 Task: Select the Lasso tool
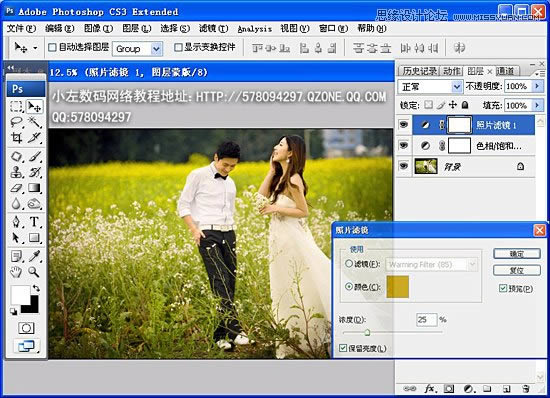tap(16, 122)
